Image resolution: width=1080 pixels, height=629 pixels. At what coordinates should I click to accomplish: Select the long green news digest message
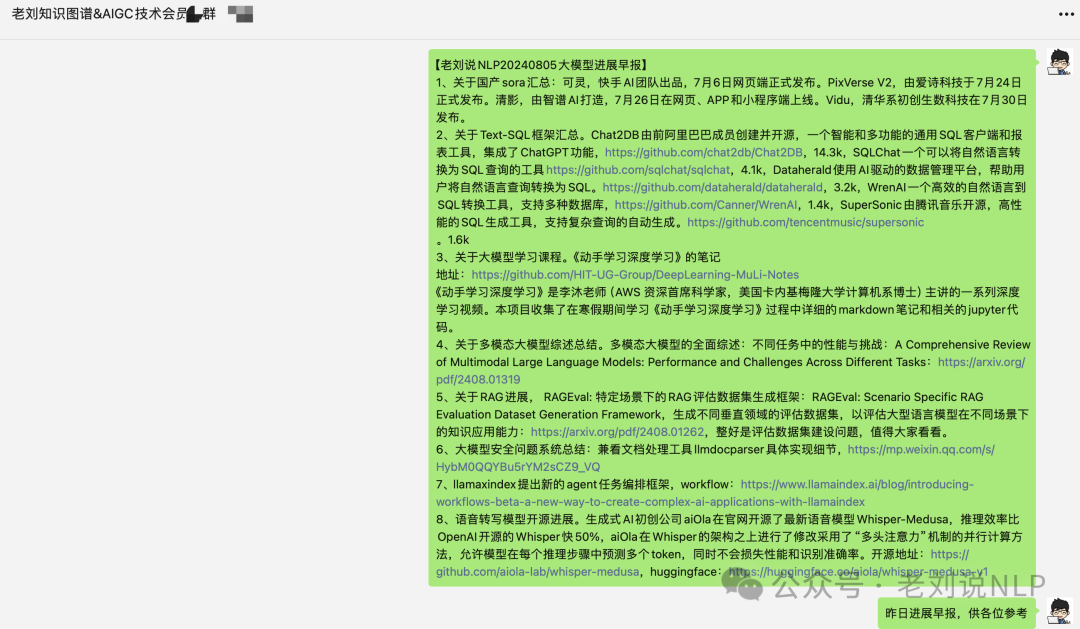[x=700, y=310]
